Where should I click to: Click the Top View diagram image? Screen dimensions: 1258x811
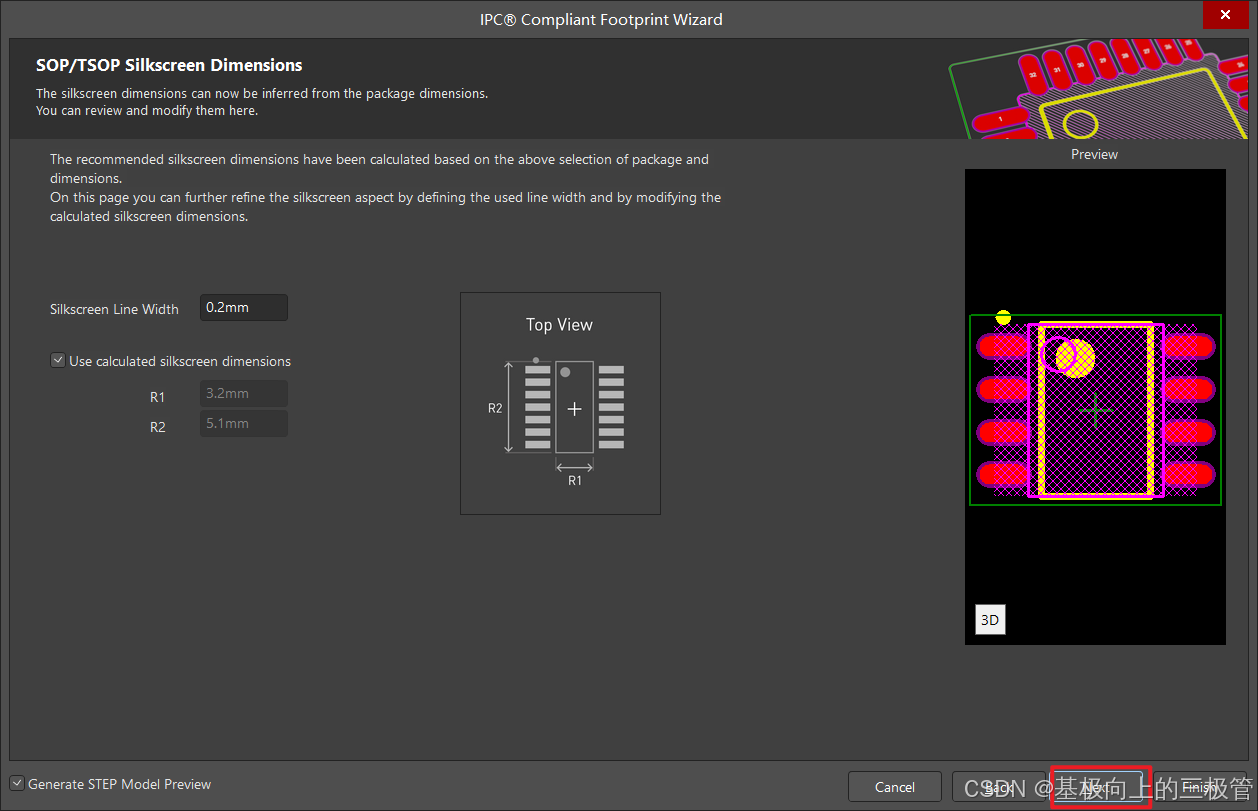560,403
